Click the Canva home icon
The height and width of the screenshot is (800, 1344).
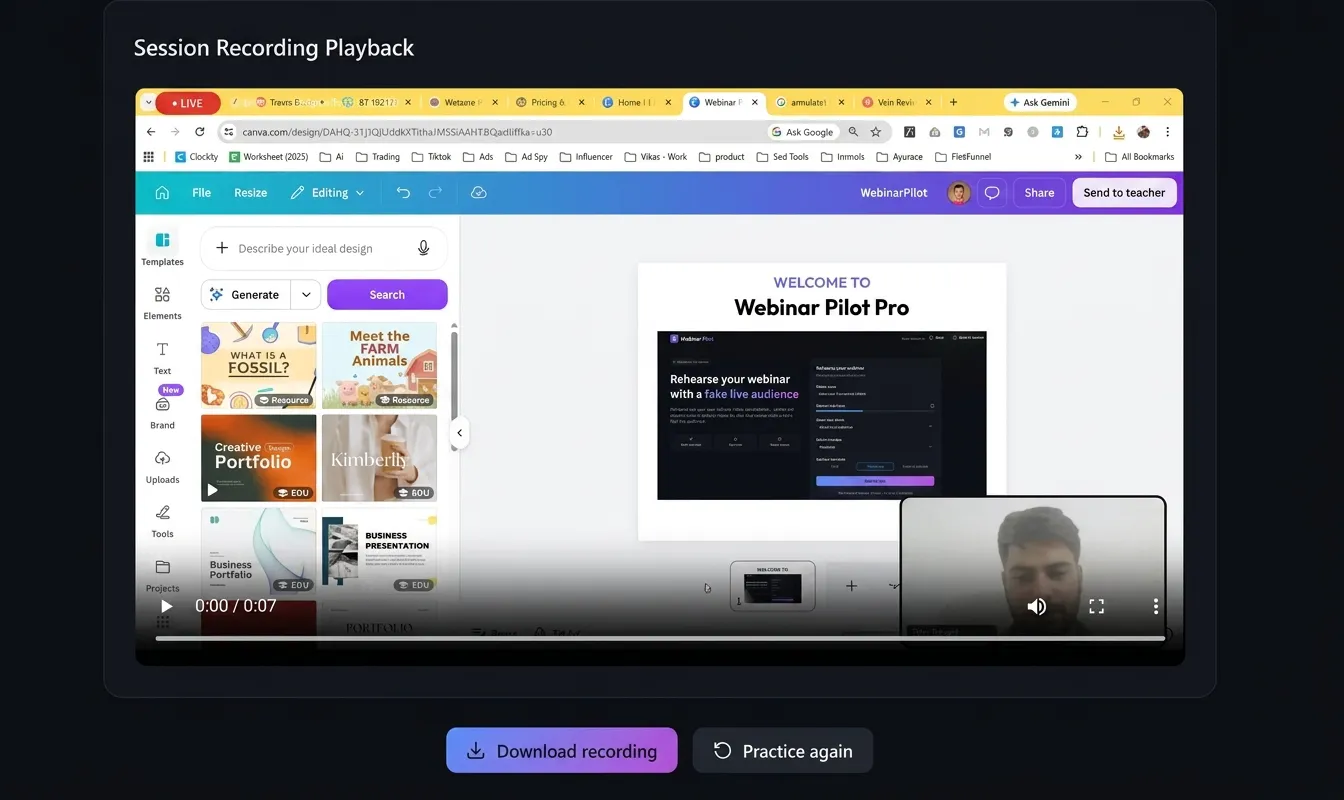coord(162,193)
